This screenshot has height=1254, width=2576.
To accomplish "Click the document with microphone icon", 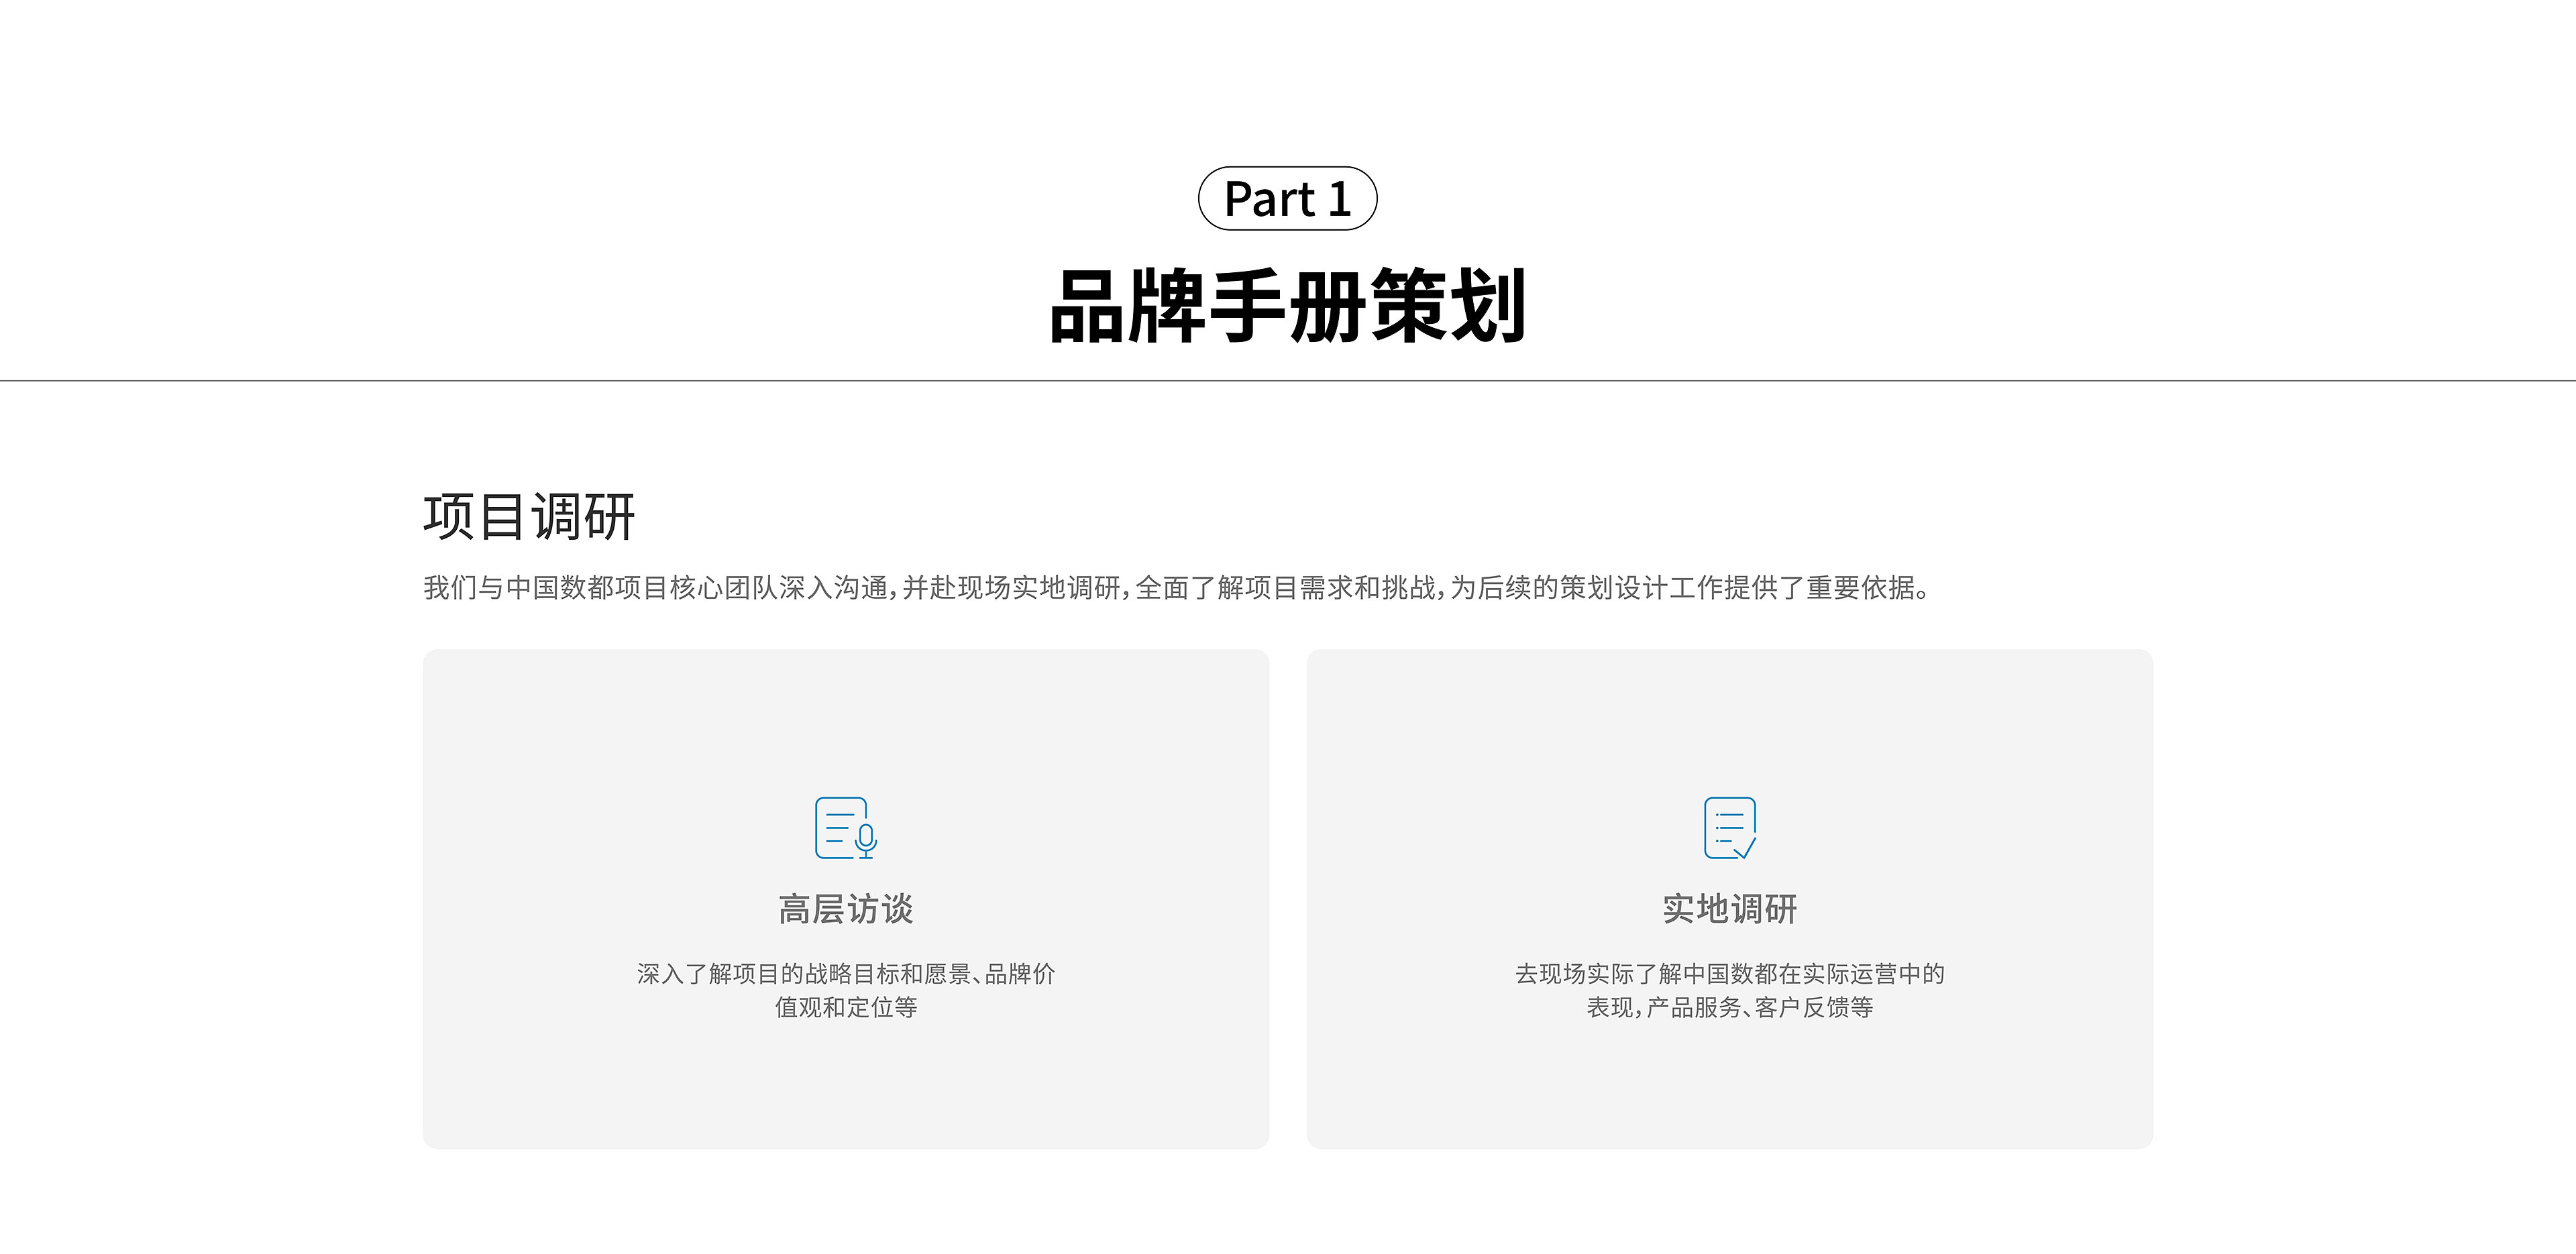I will coord(845,827).
